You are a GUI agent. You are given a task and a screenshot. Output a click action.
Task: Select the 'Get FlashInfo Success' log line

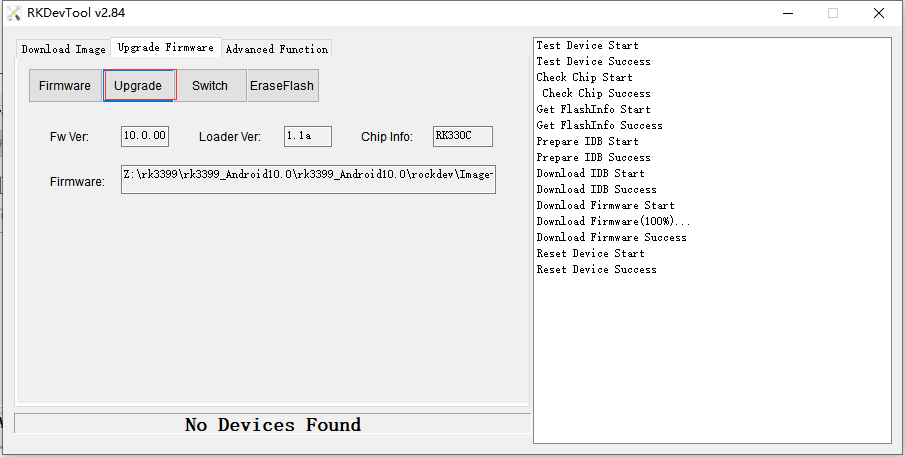pyautogui.click(x=599, y=125)
